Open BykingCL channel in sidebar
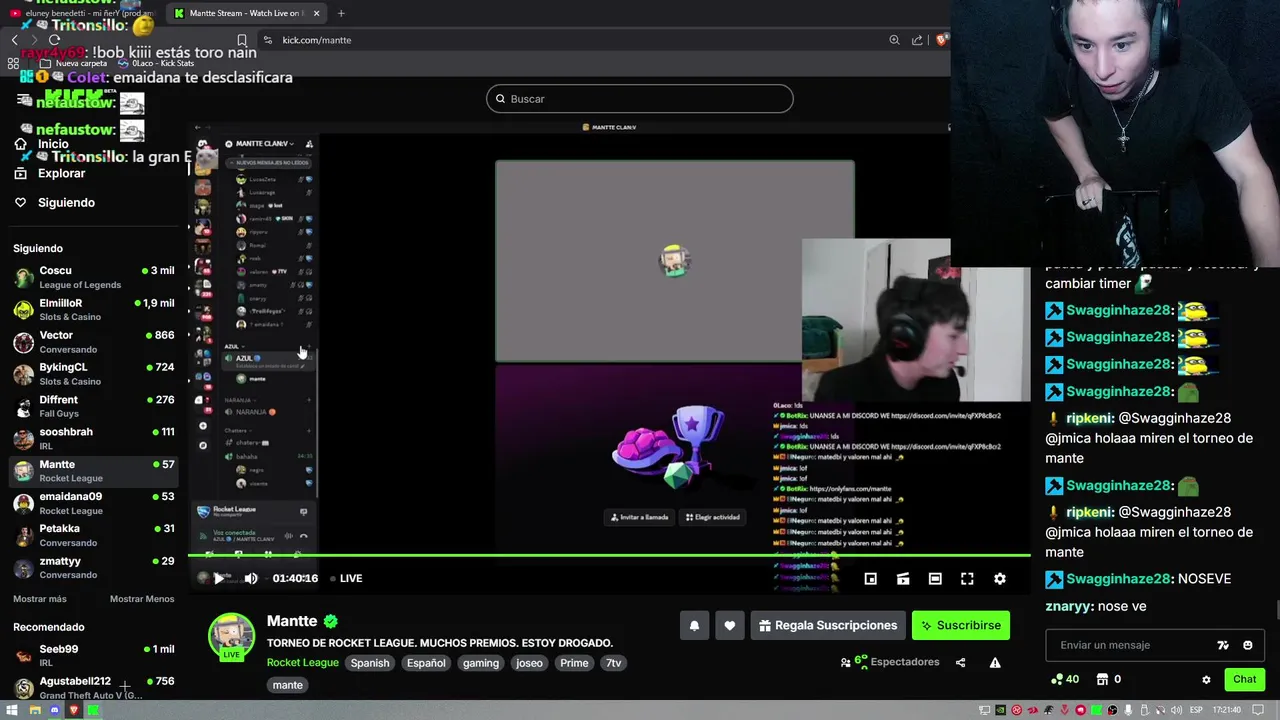 tap(95, 374)
